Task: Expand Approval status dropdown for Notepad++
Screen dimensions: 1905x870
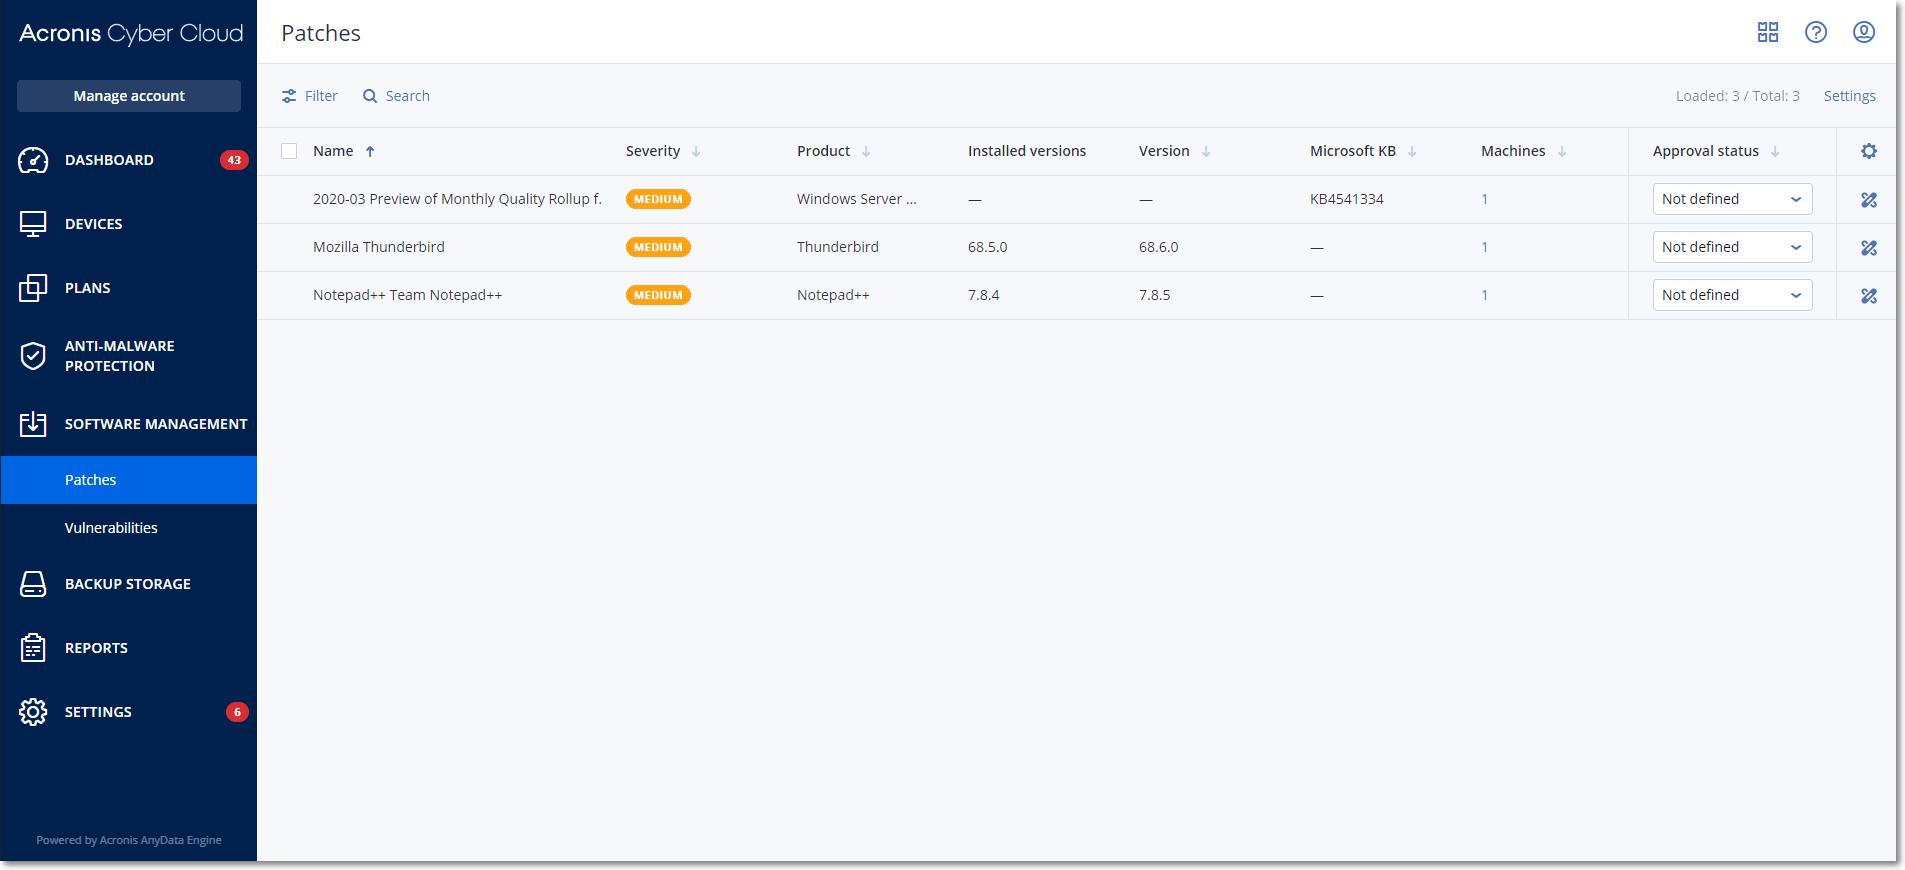Action: [x=1732, y=295]
